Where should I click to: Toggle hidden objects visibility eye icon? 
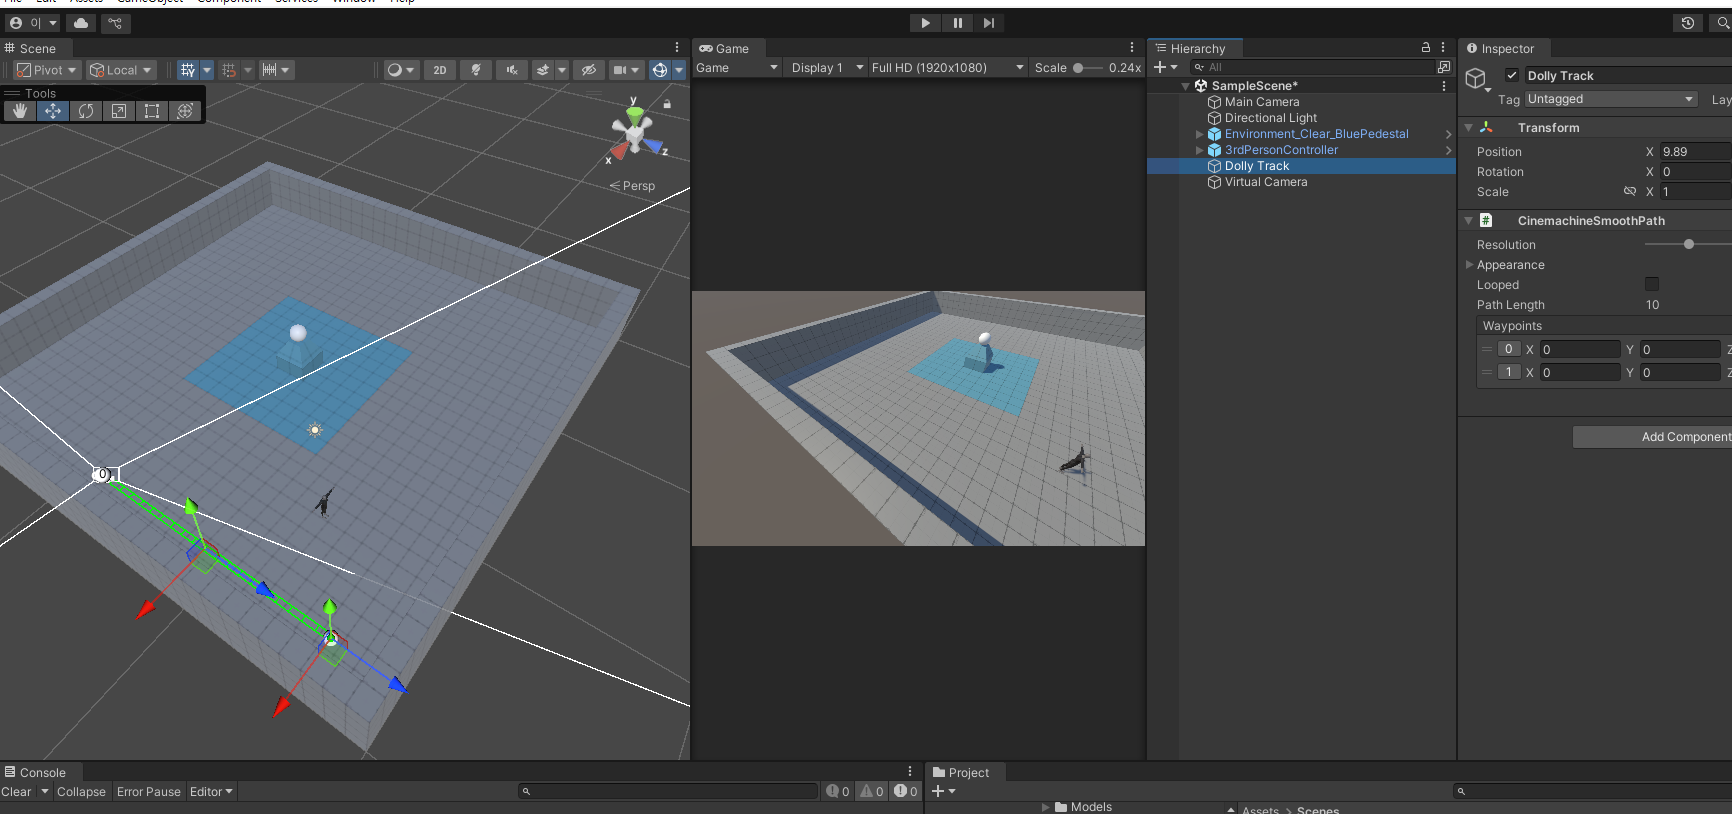589,70
